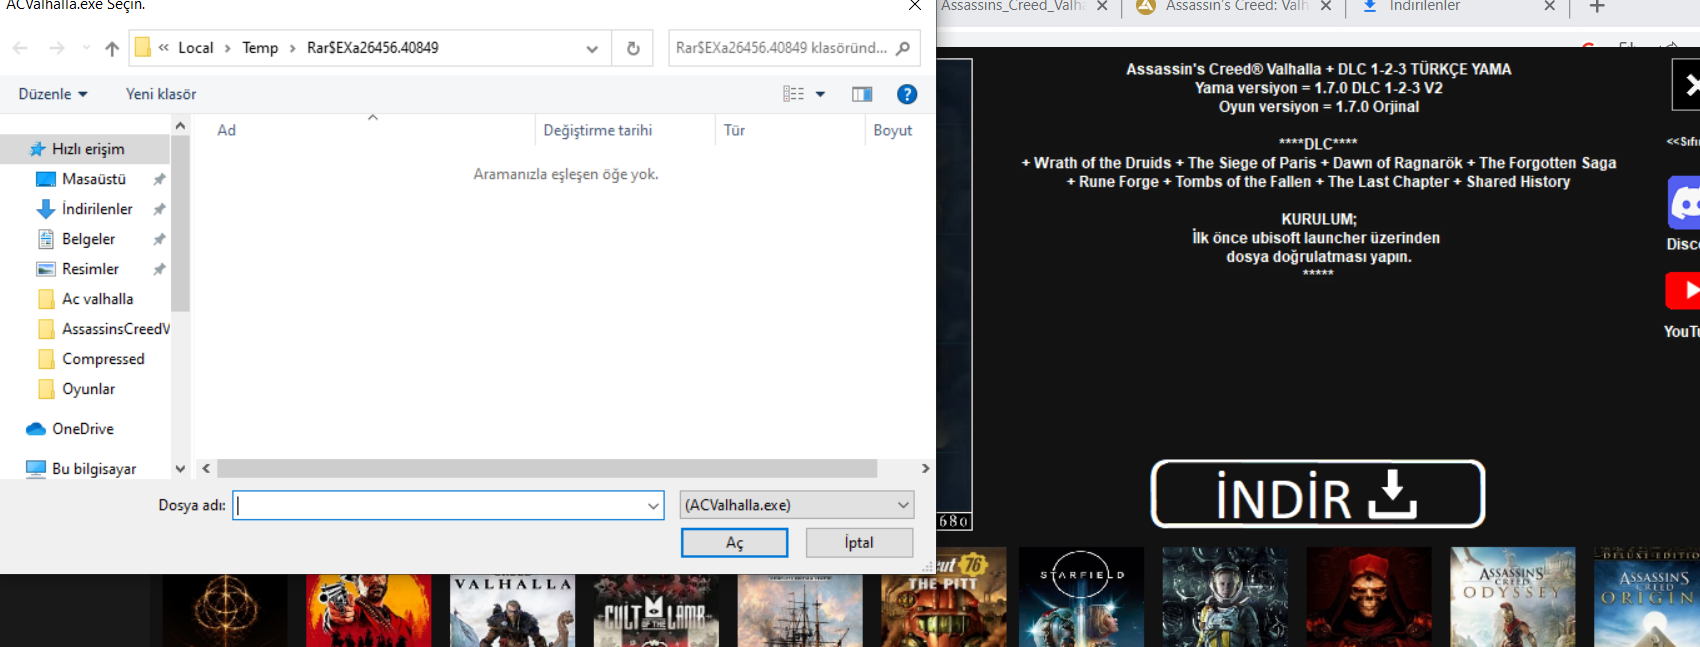
Task: Go up one folder level
Action: pos(112,48)
